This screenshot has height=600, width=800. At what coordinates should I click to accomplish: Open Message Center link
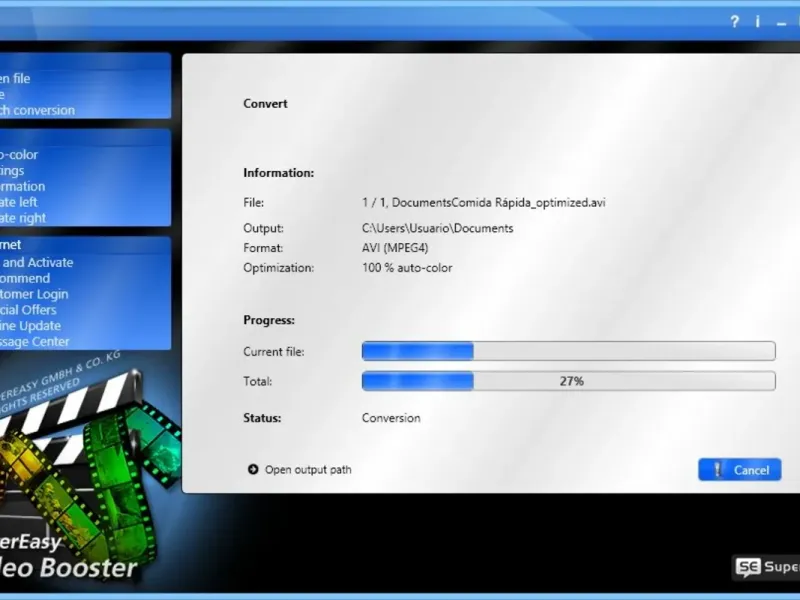pos(35,341)
